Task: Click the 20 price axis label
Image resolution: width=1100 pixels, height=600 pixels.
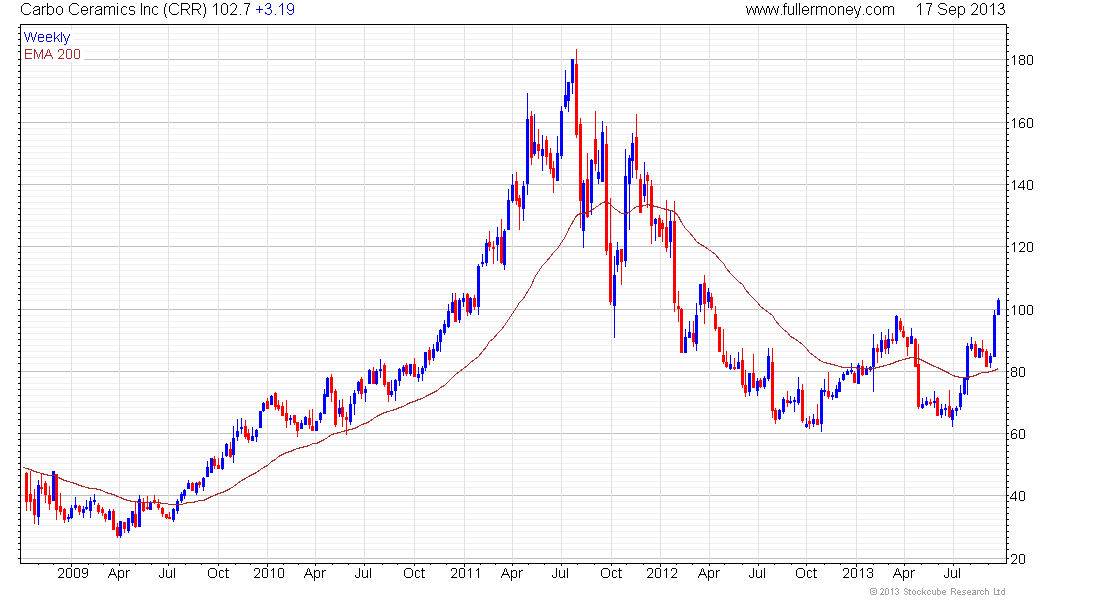Action: pos(1018,559)
